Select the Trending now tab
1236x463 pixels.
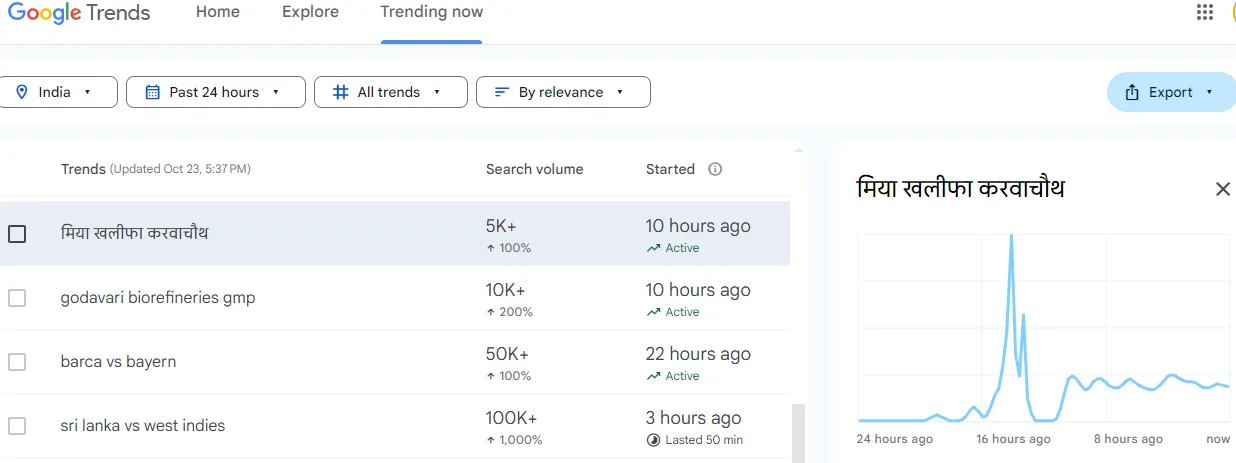(432, 12)
